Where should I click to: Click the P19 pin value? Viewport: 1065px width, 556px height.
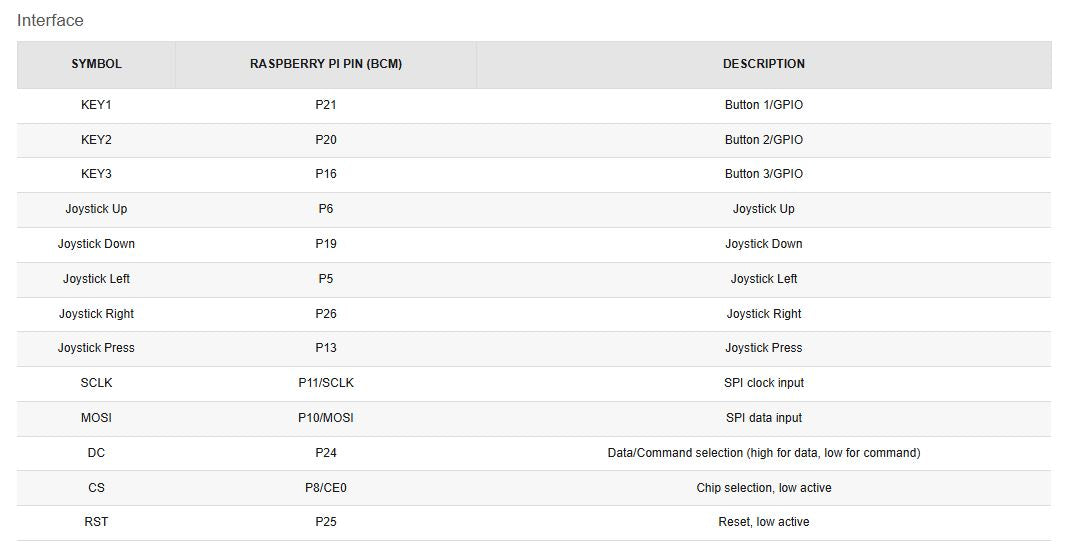coord(326,244)
